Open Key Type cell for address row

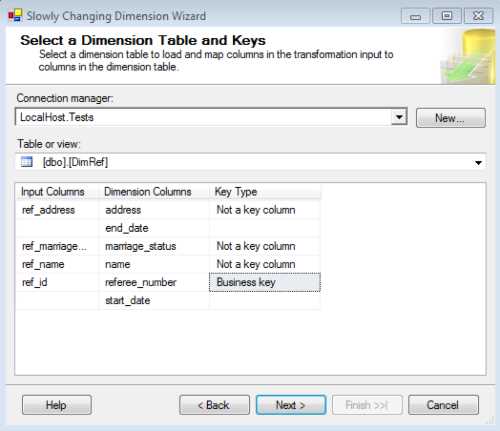pos(265,210)
